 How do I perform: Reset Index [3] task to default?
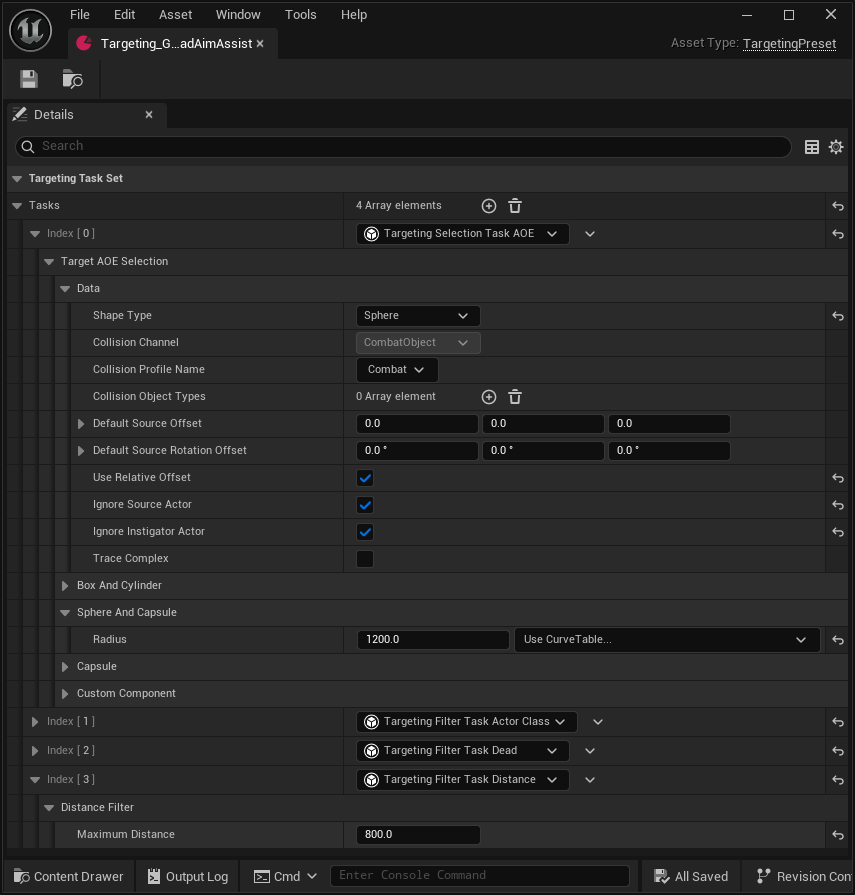(x=837, y=780)
